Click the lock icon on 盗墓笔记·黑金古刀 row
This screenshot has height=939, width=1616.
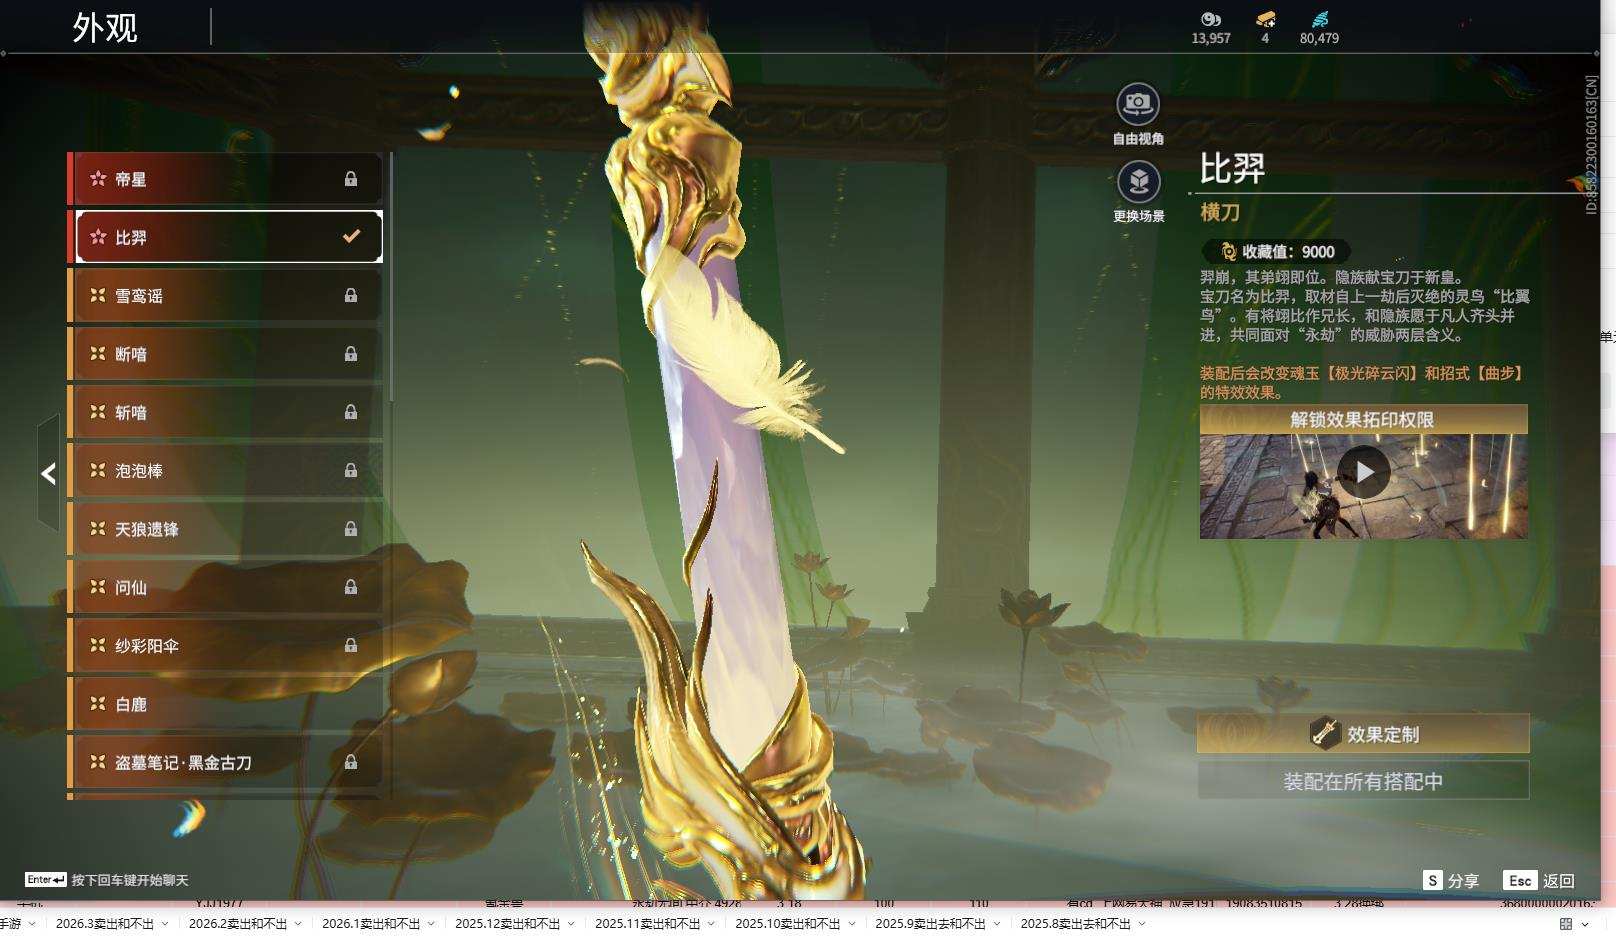[351, 762]
